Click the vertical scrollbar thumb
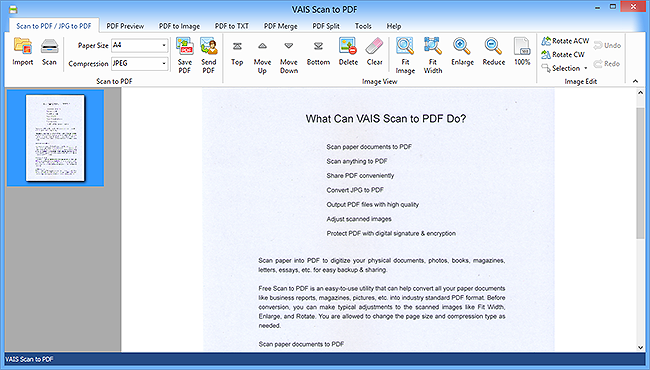 (640, 172)
